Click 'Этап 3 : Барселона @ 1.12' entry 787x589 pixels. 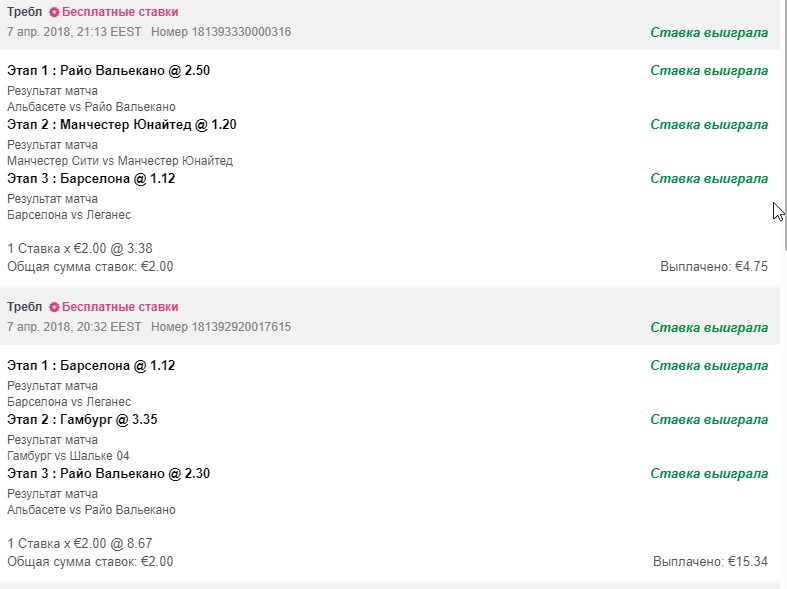tap(91, 179)
